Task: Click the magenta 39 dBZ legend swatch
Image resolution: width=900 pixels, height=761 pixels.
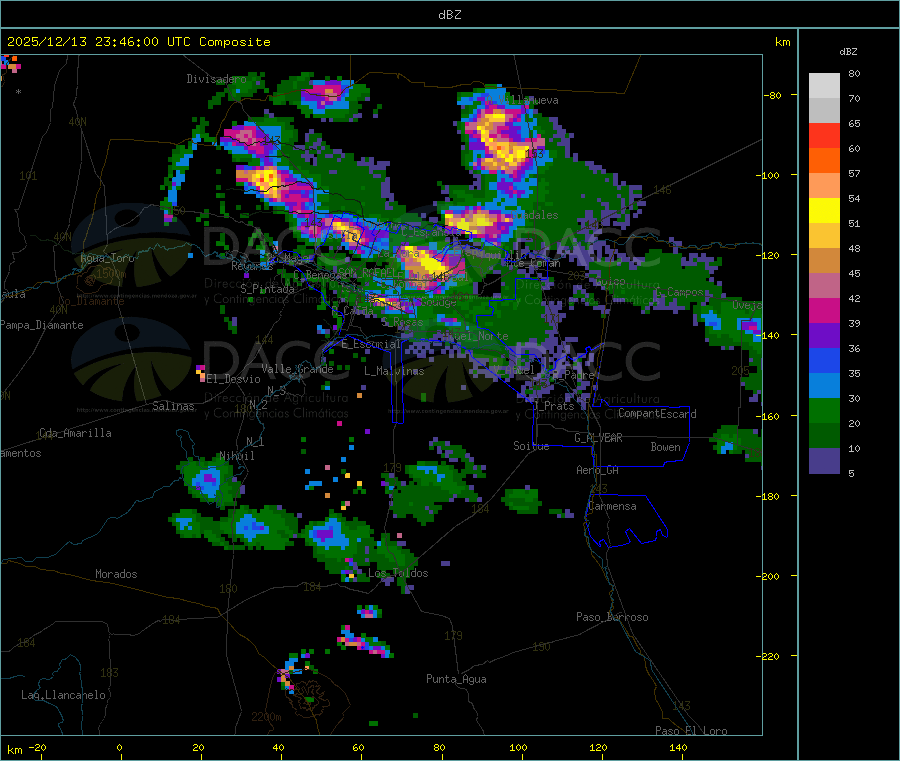Action: [824, 310]
